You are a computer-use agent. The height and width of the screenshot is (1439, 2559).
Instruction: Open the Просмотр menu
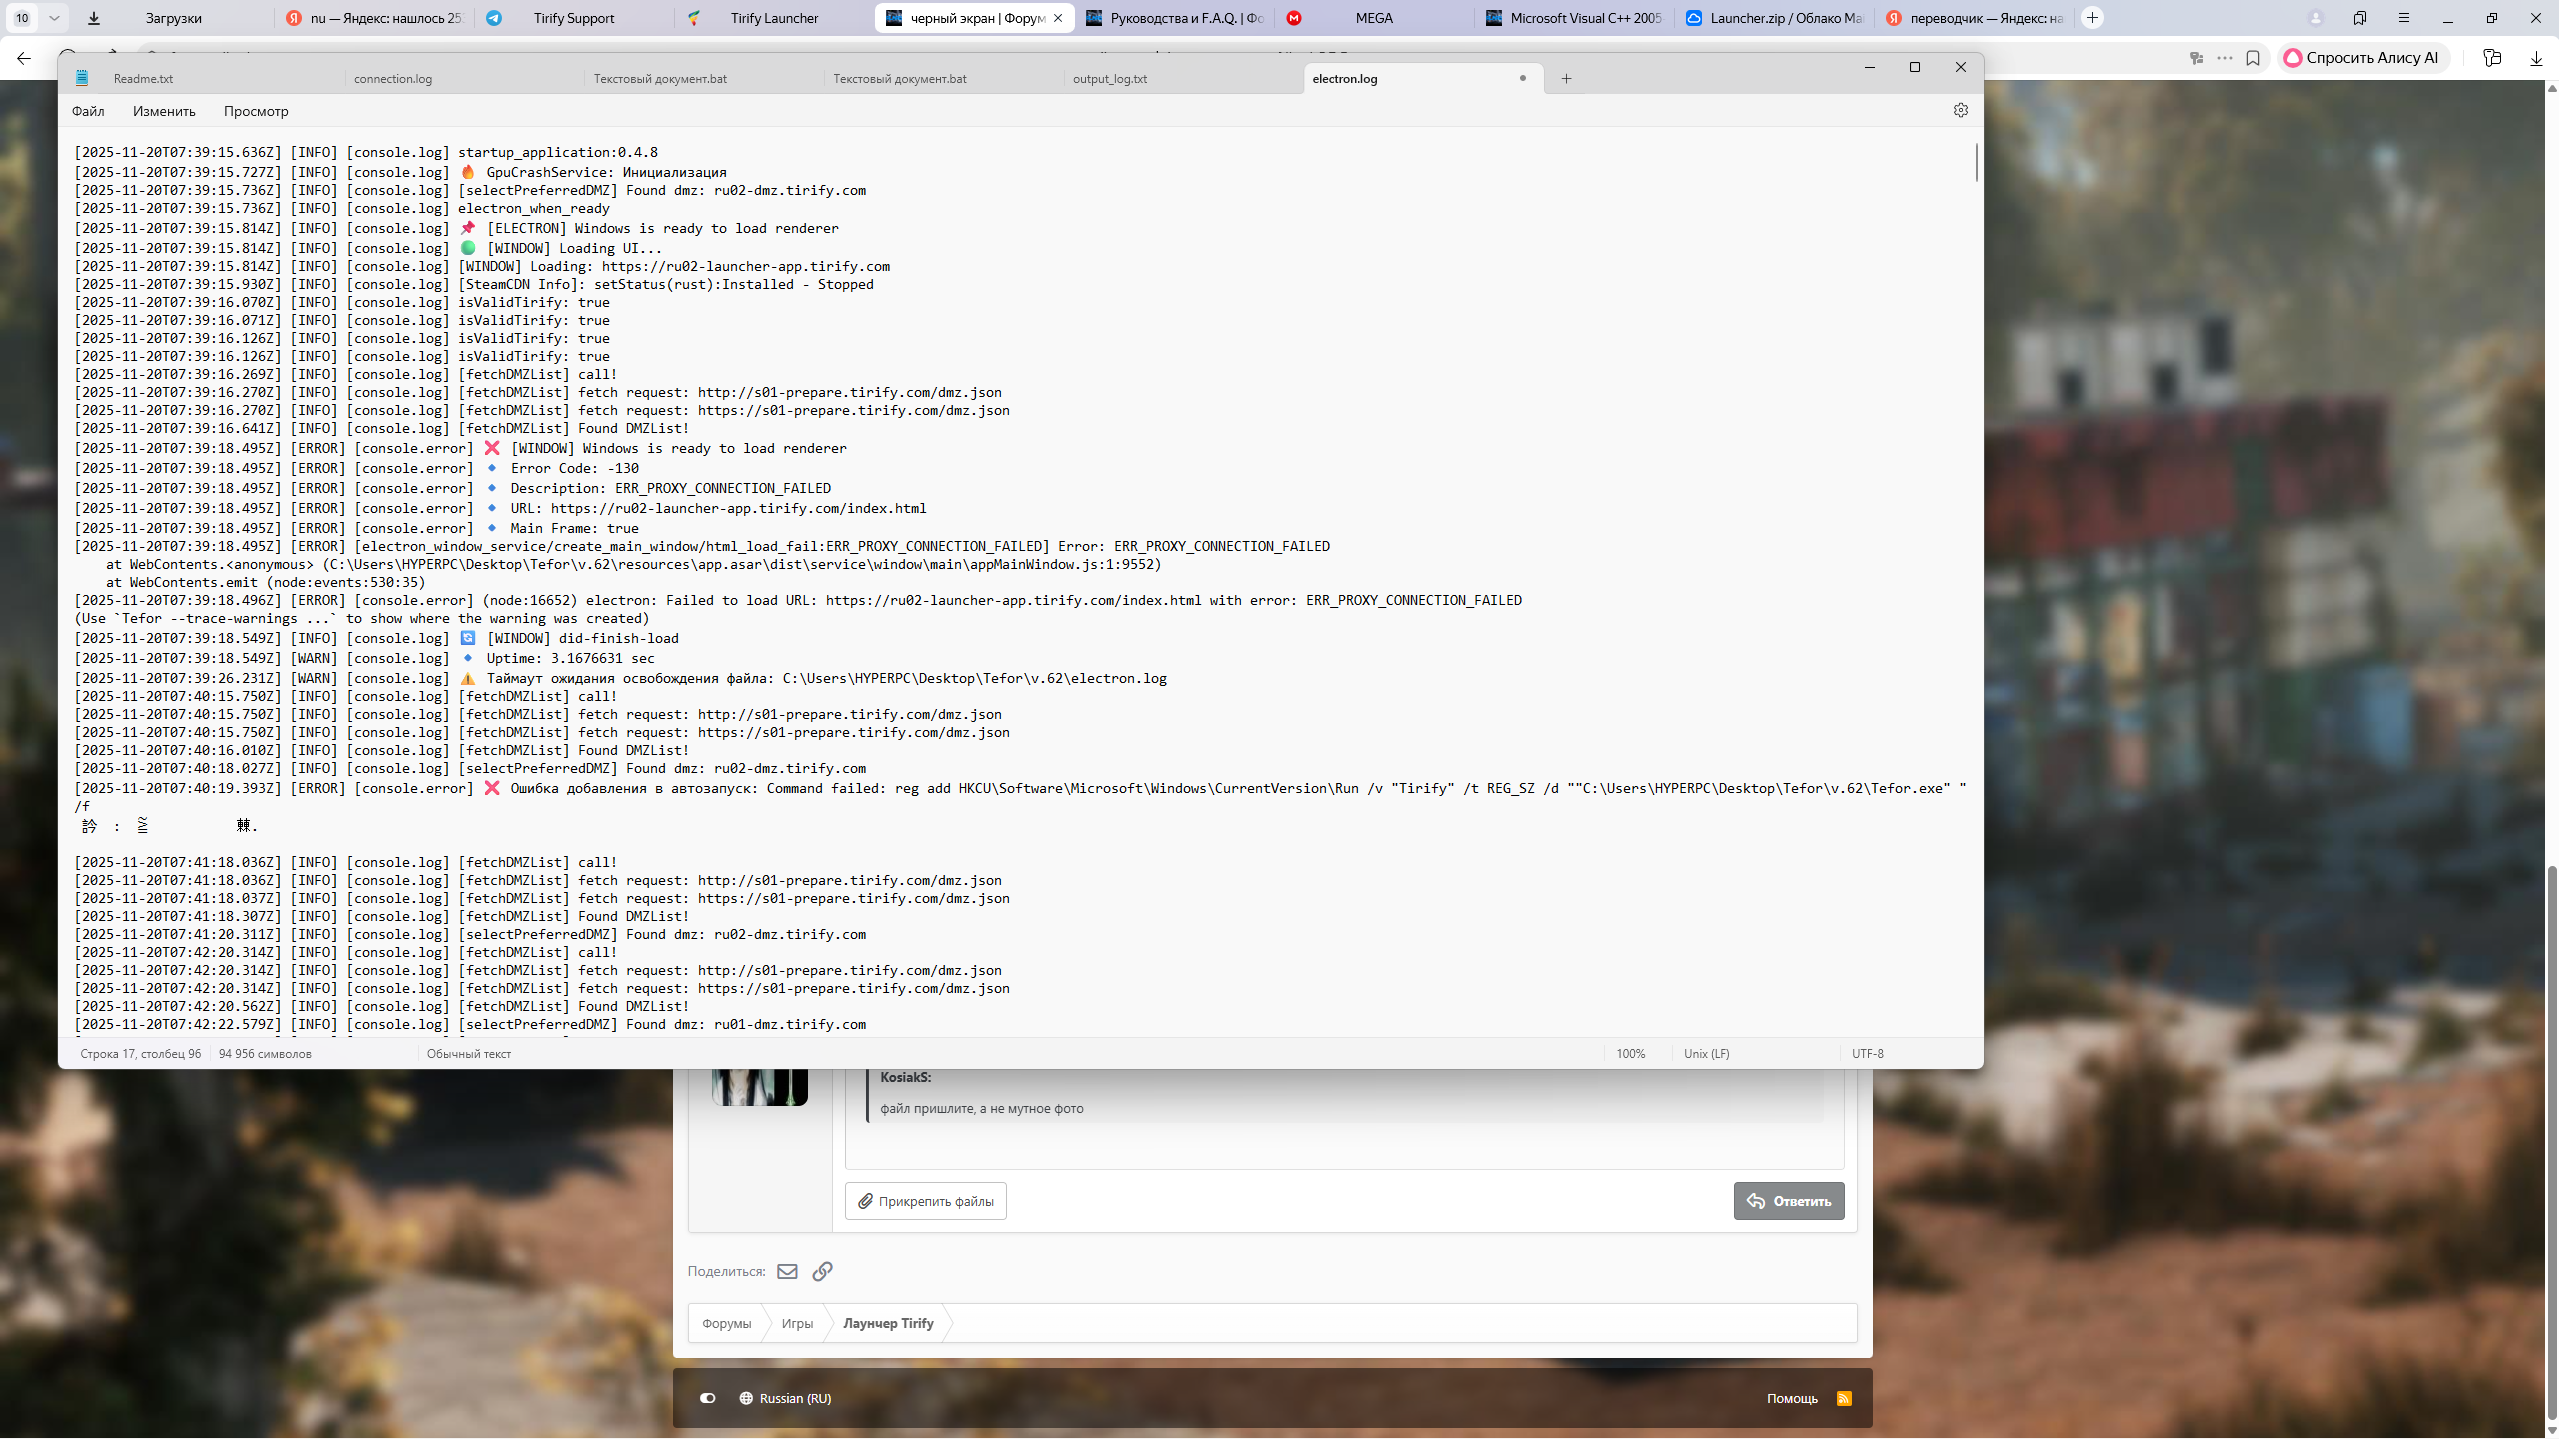(x=256, y=111)
